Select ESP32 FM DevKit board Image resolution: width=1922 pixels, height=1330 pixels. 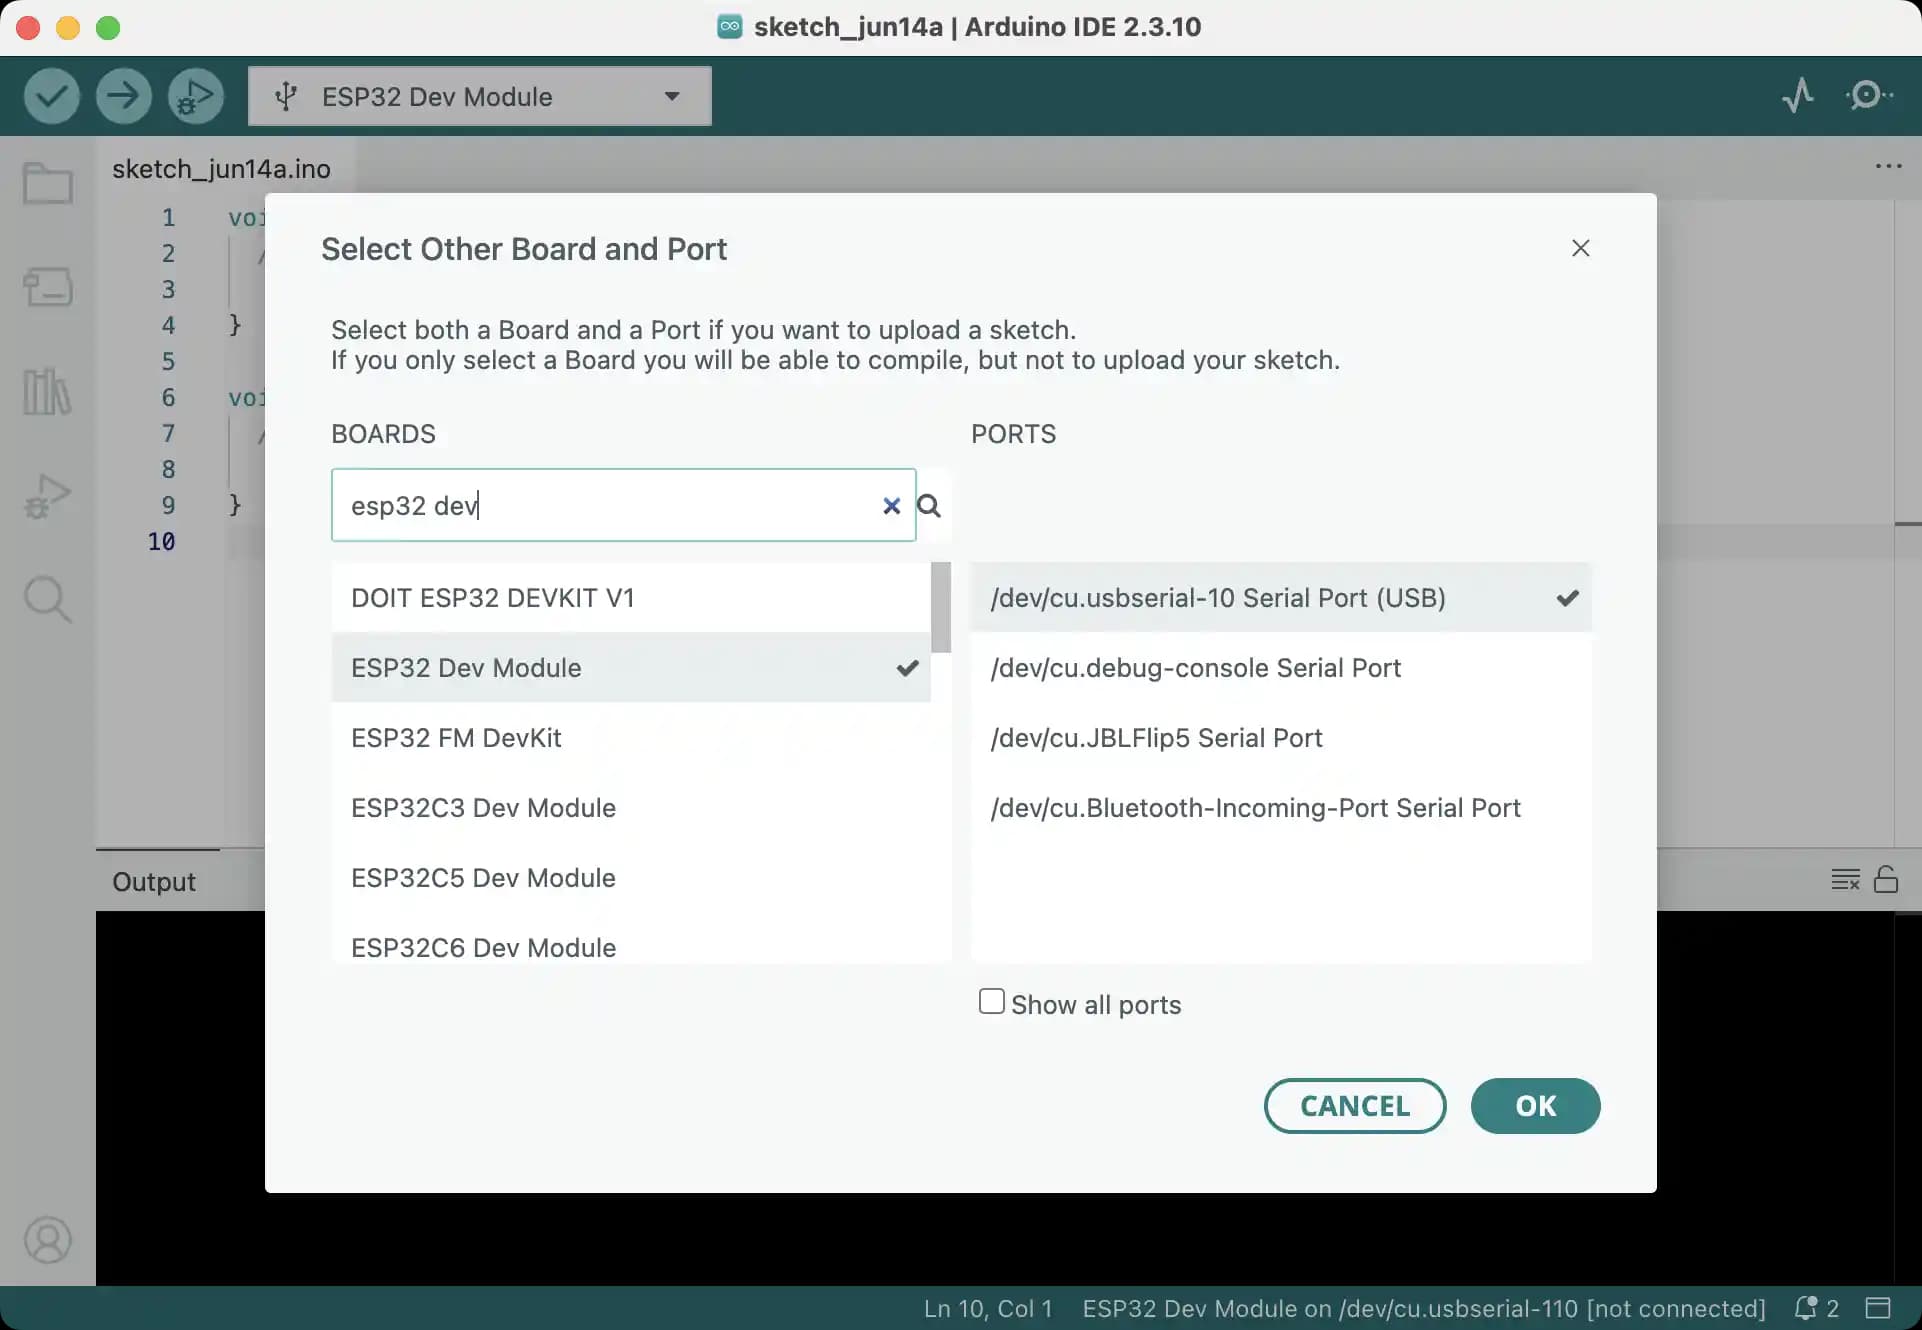[631, 737]
